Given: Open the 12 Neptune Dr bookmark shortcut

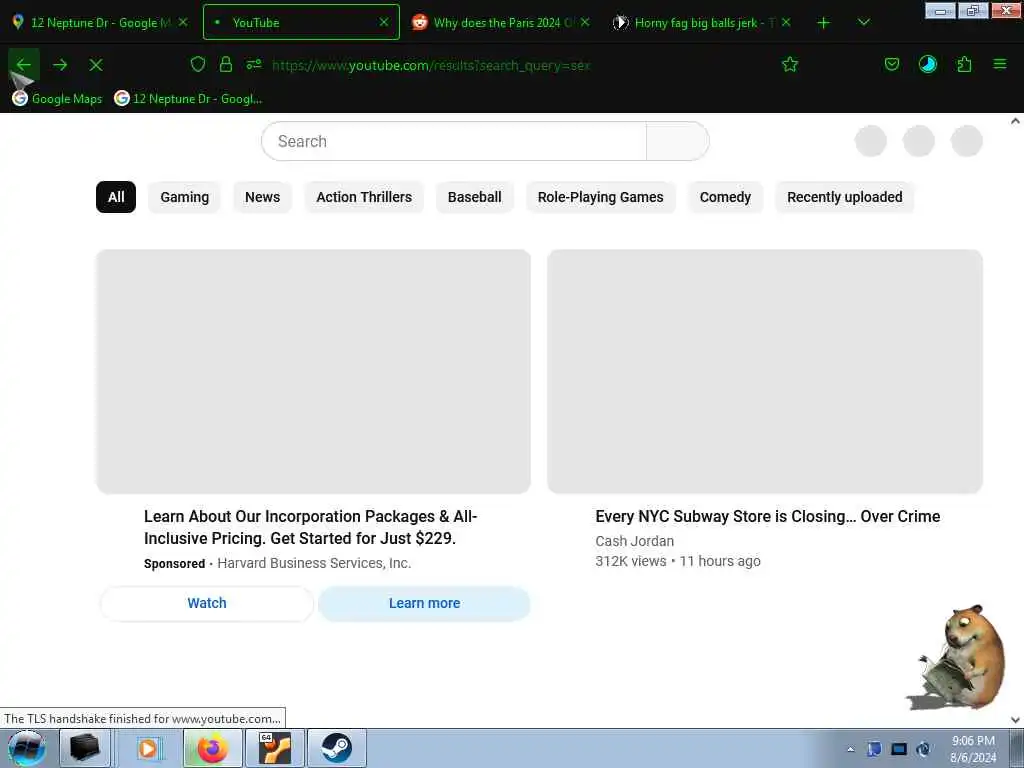Looking at the screenshot, I should pos(188,99).
